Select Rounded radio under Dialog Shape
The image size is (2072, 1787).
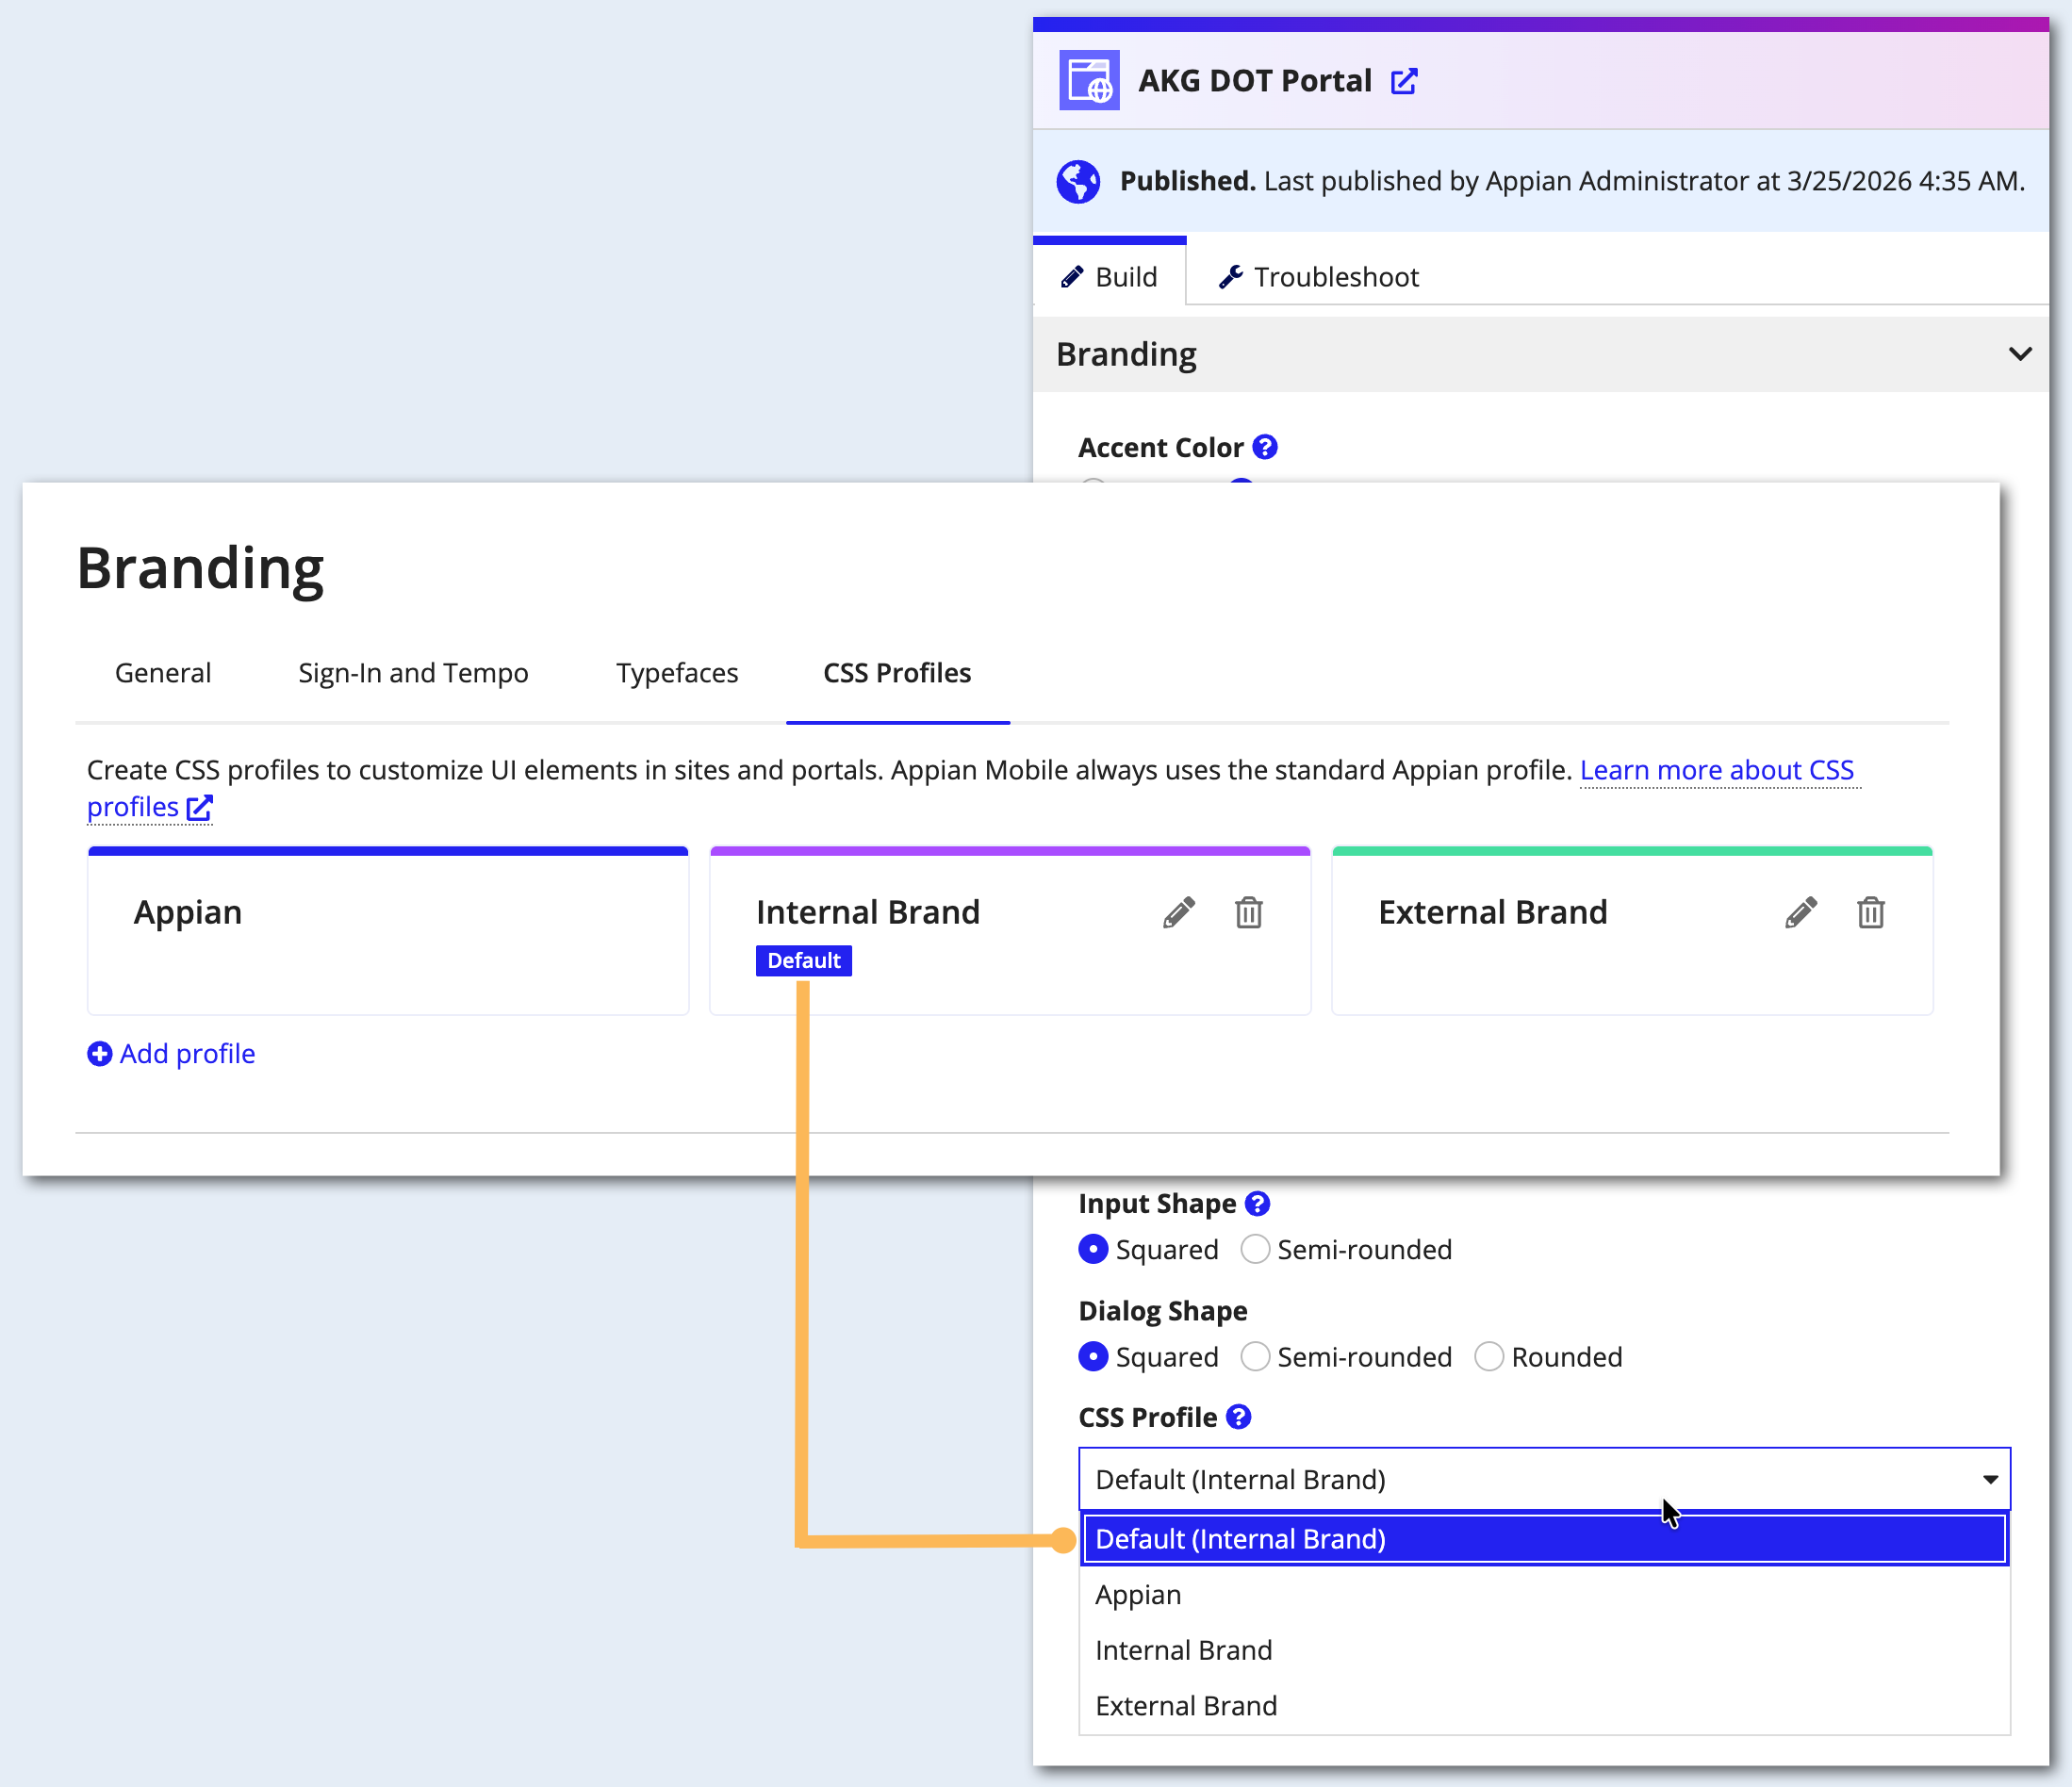1489,1356
